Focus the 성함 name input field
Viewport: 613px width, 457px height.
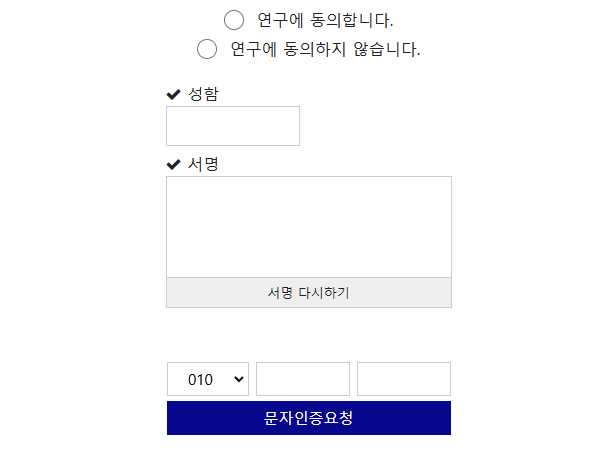233,126
